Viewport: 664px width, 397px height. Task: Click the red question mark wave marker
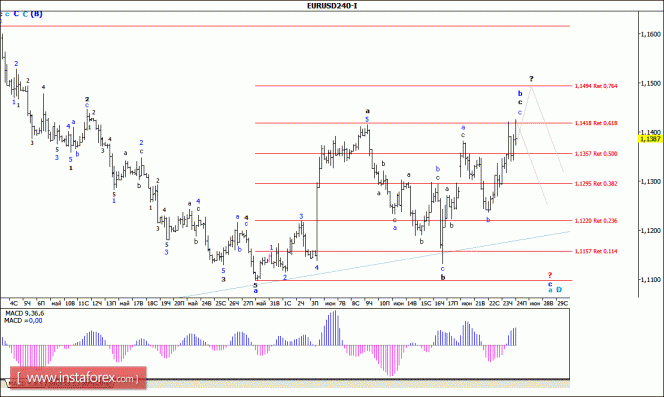tap(550, 275)
